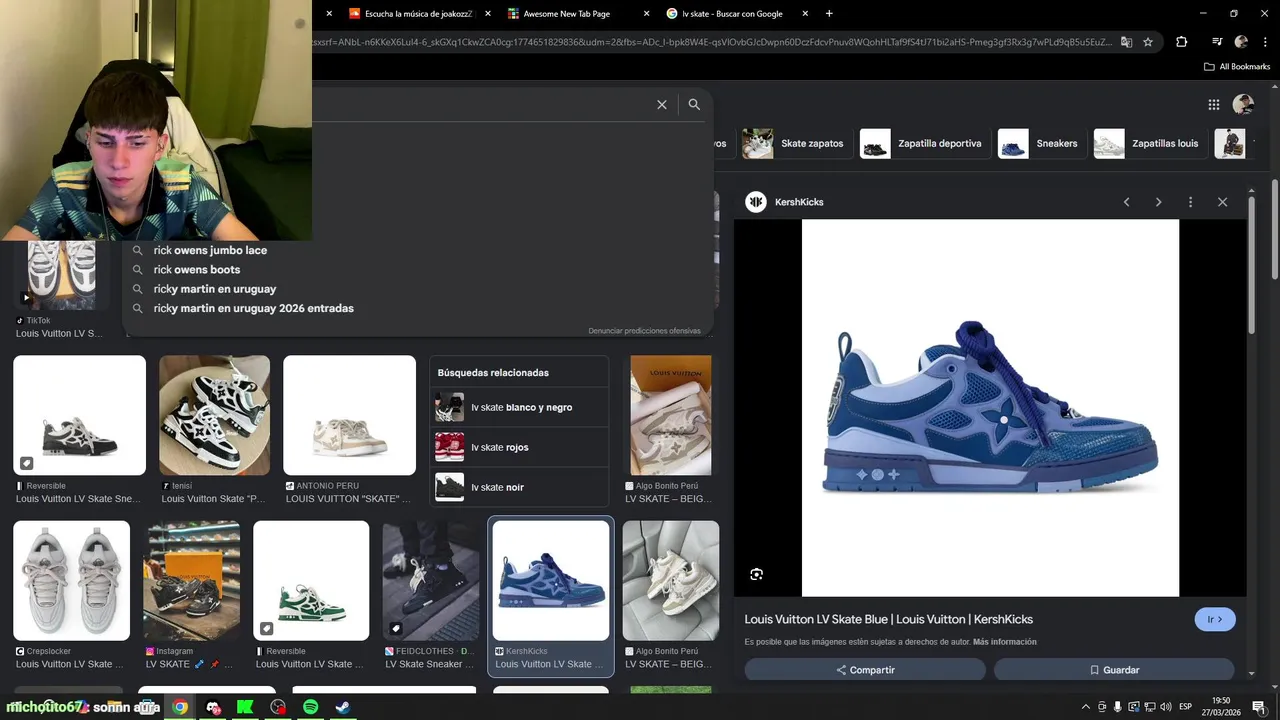Open Discord from the taskbar
This screenshot has height=720, width=1280.
(x=213, y=707)
